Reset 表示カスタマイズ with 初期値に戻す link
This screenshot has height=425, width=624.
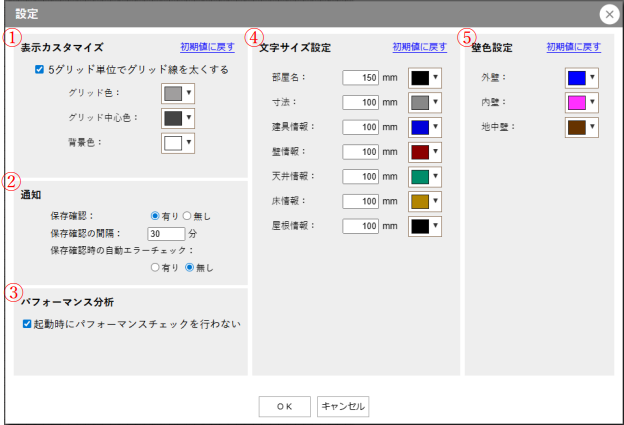click(x=208, y=47)
